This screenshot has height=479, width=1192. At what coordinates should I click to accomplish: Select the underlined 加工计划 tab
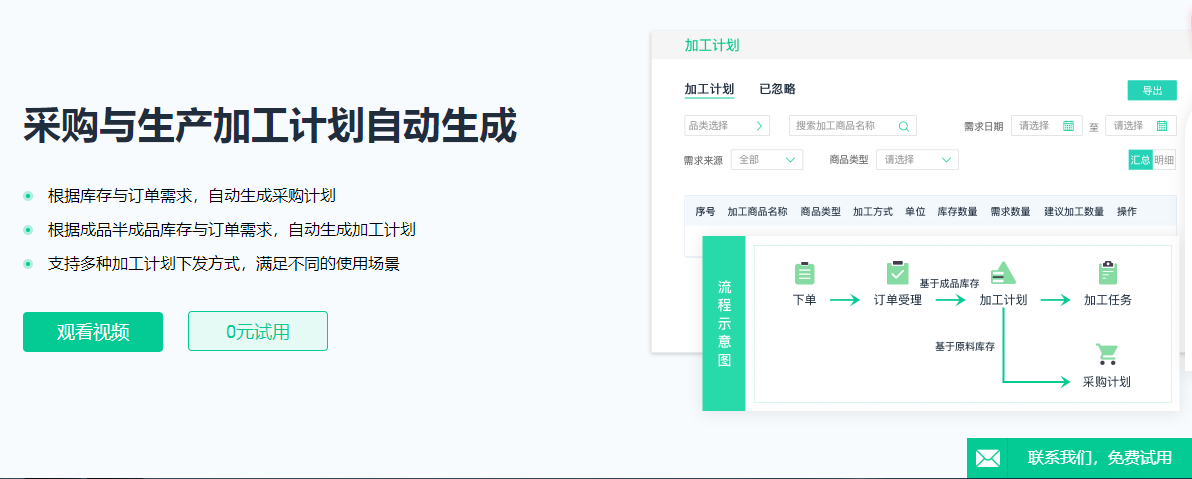pos(709,89)
